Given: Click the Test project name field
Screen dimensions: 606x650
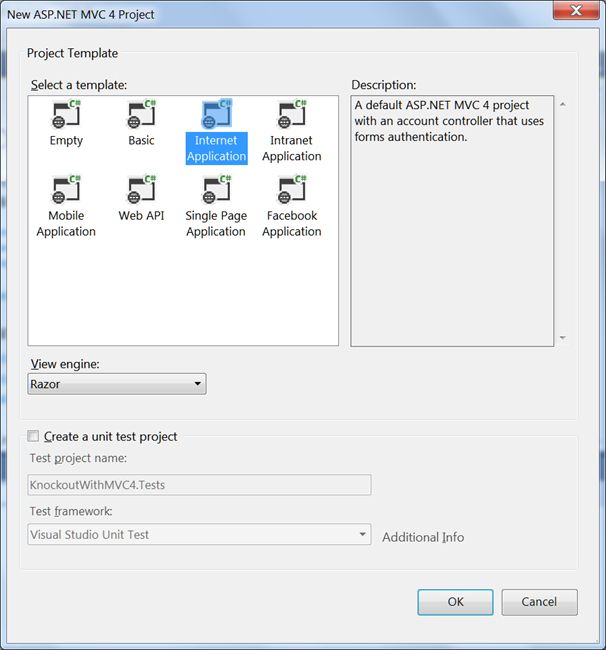Looking at the screenshot, I should point(199,485).
